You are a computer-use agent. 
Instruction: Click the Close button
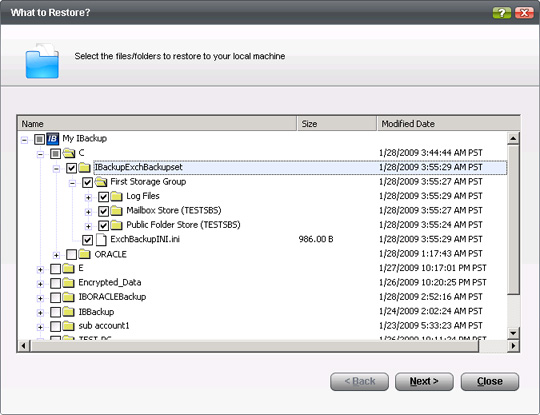pyautogui.click(x=489, y=382)
